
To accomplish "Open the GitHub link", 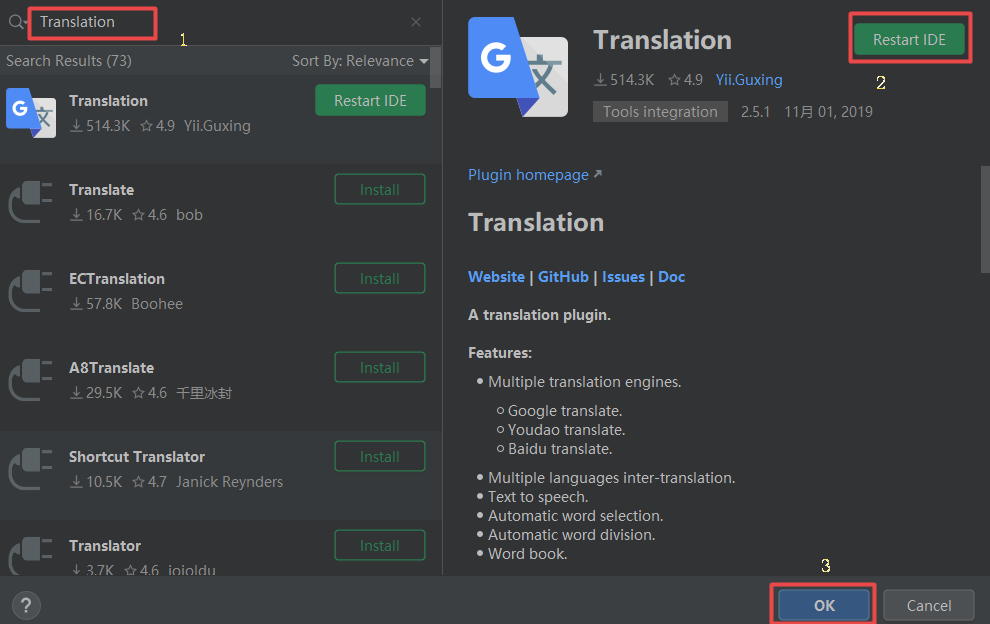I will pos(563,277).
